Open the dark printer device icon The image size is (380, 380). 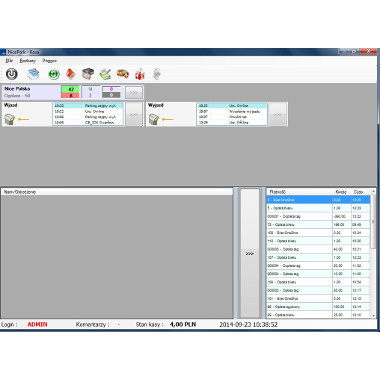coord(88,74)
